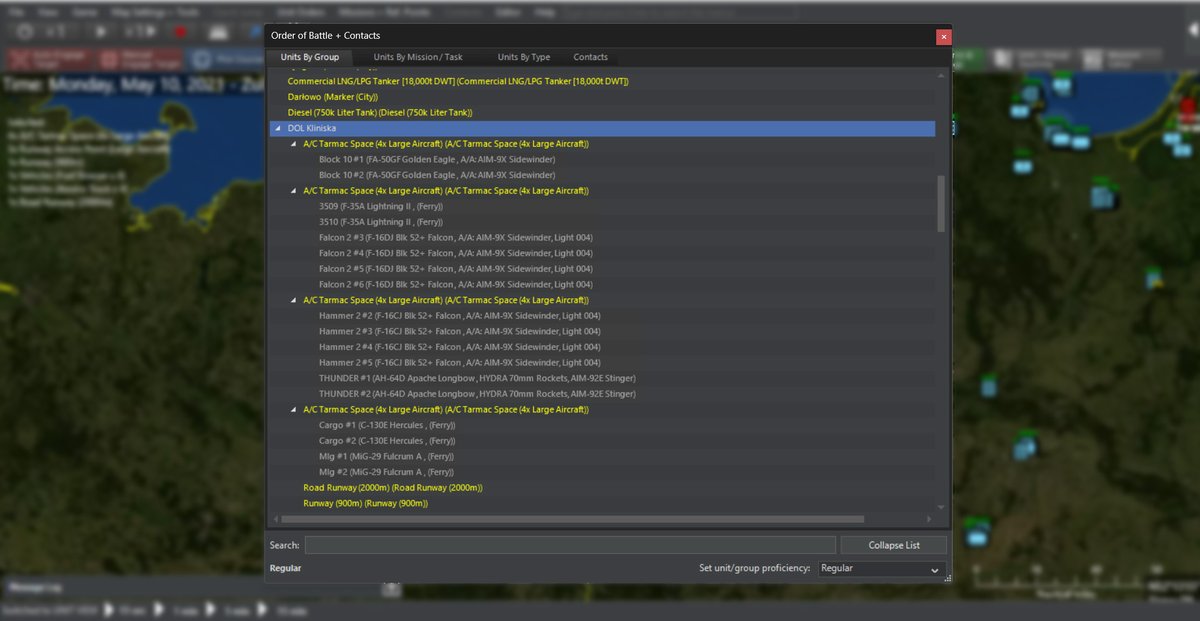
Task: Select Mig #1 MiG-29 Fulcrum A
Action: click(602, 456)
